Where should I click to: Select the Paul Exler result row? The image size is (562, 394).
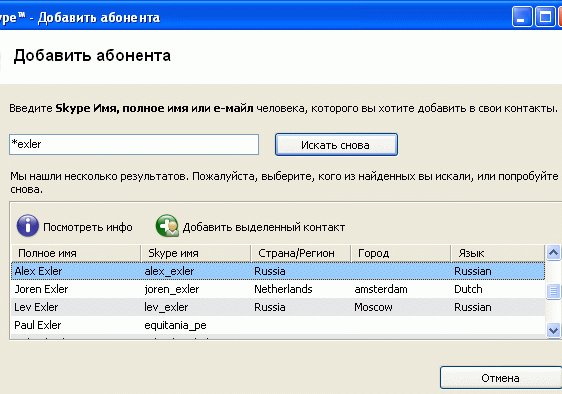pos(278,325)
